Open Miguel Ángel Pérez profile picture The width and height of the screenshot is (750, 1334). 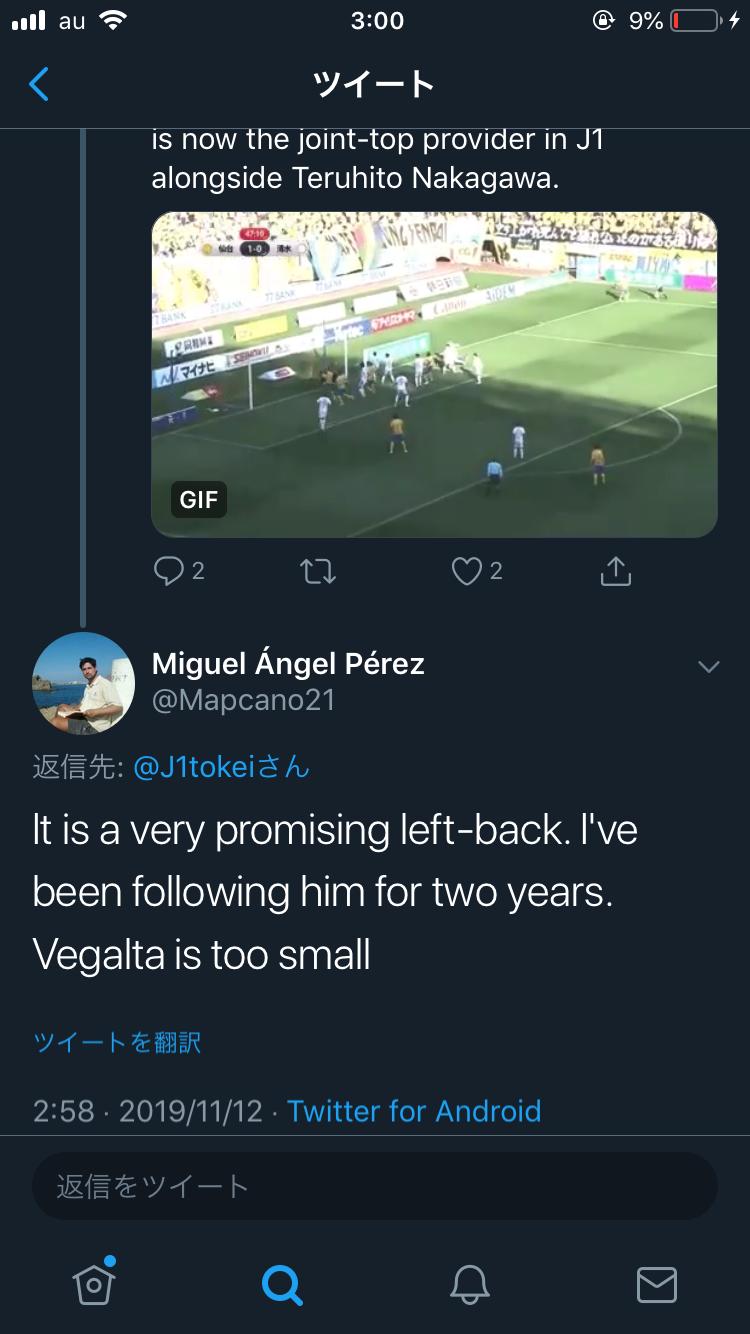(x=83, y=683)
